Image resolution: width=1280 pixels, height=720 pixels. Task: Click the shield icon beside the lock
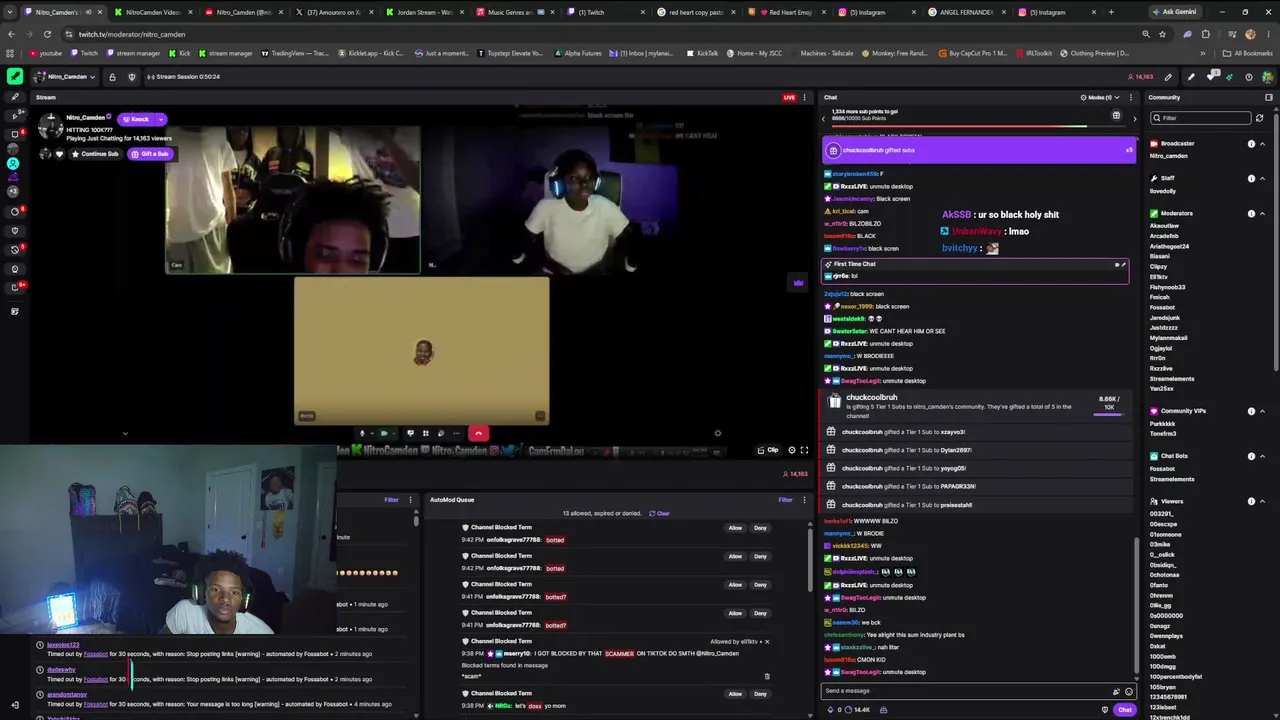pyautogui.click(x=132, y=77)
